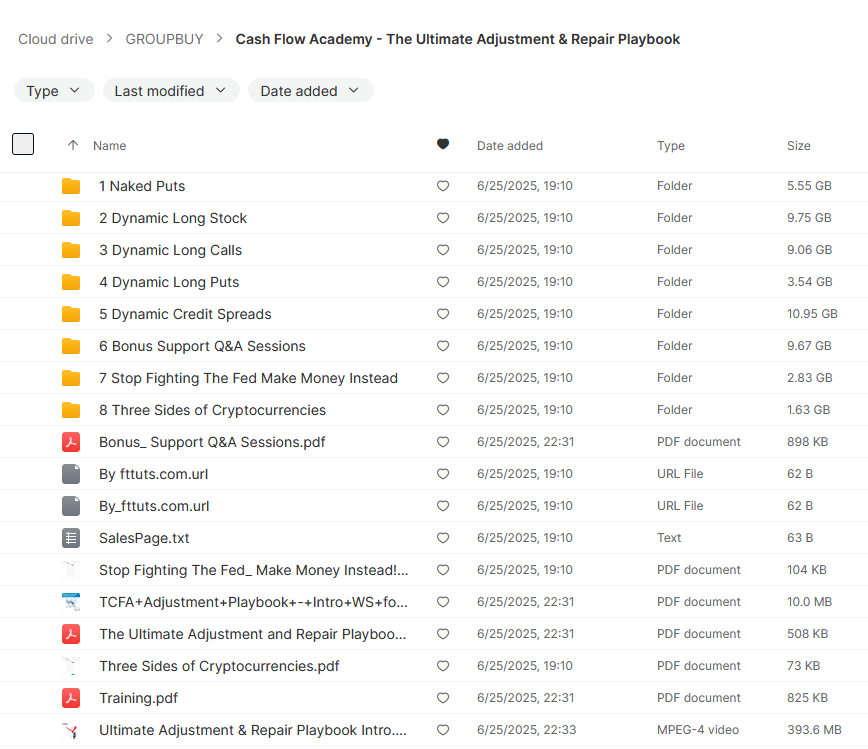Select the 3 Dynamic Long Calls name
The width and height of the screenshot is (868, 749).
[170, 250]
